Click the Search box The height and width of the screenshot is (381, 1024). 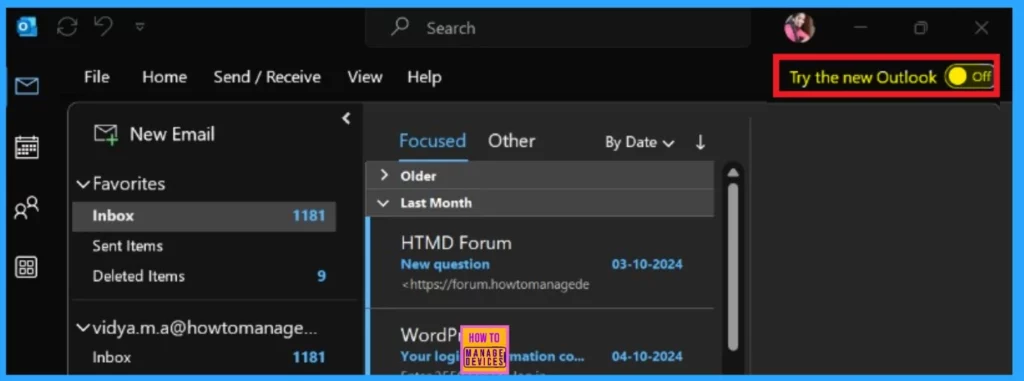click(557, 28)
